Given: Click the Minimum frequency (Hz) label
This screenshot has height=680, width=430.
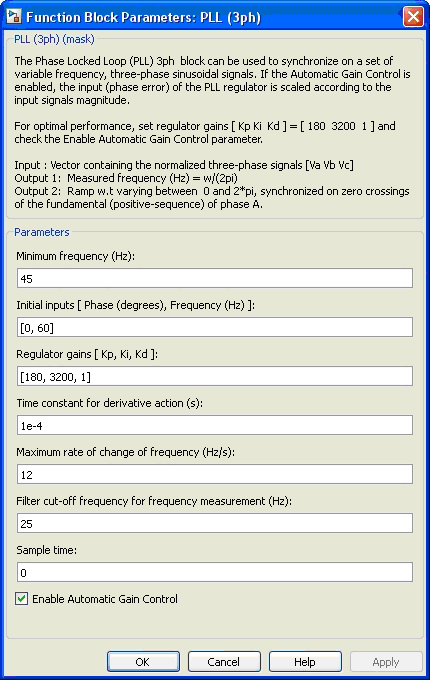Looking at the screenshot, I should pos(75,256).
